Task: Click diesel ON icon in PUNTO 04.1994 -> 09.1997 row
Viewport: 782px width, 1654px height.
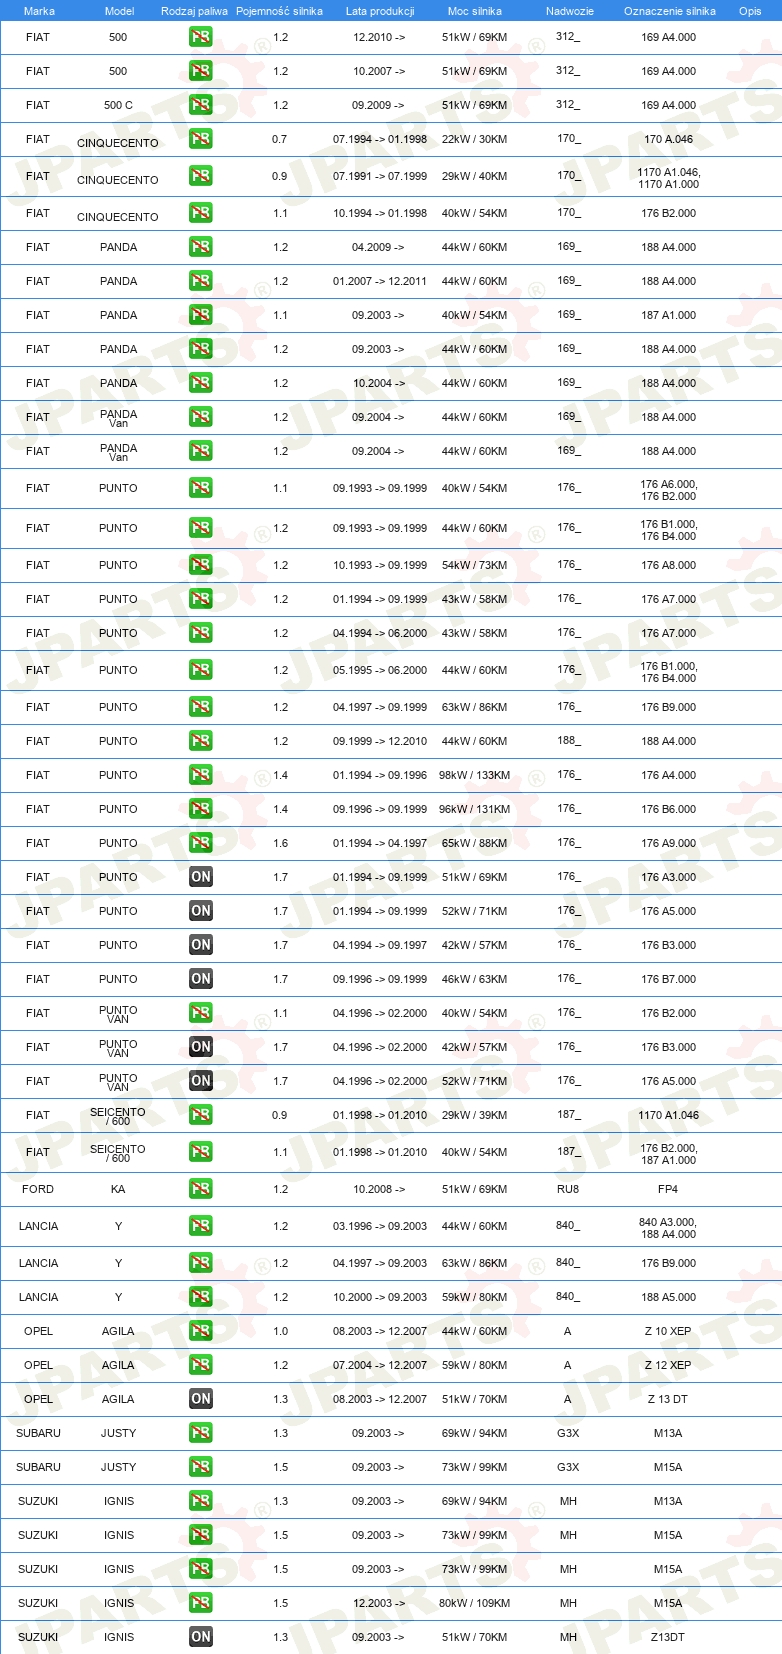Action: click(x=201, y=945)
